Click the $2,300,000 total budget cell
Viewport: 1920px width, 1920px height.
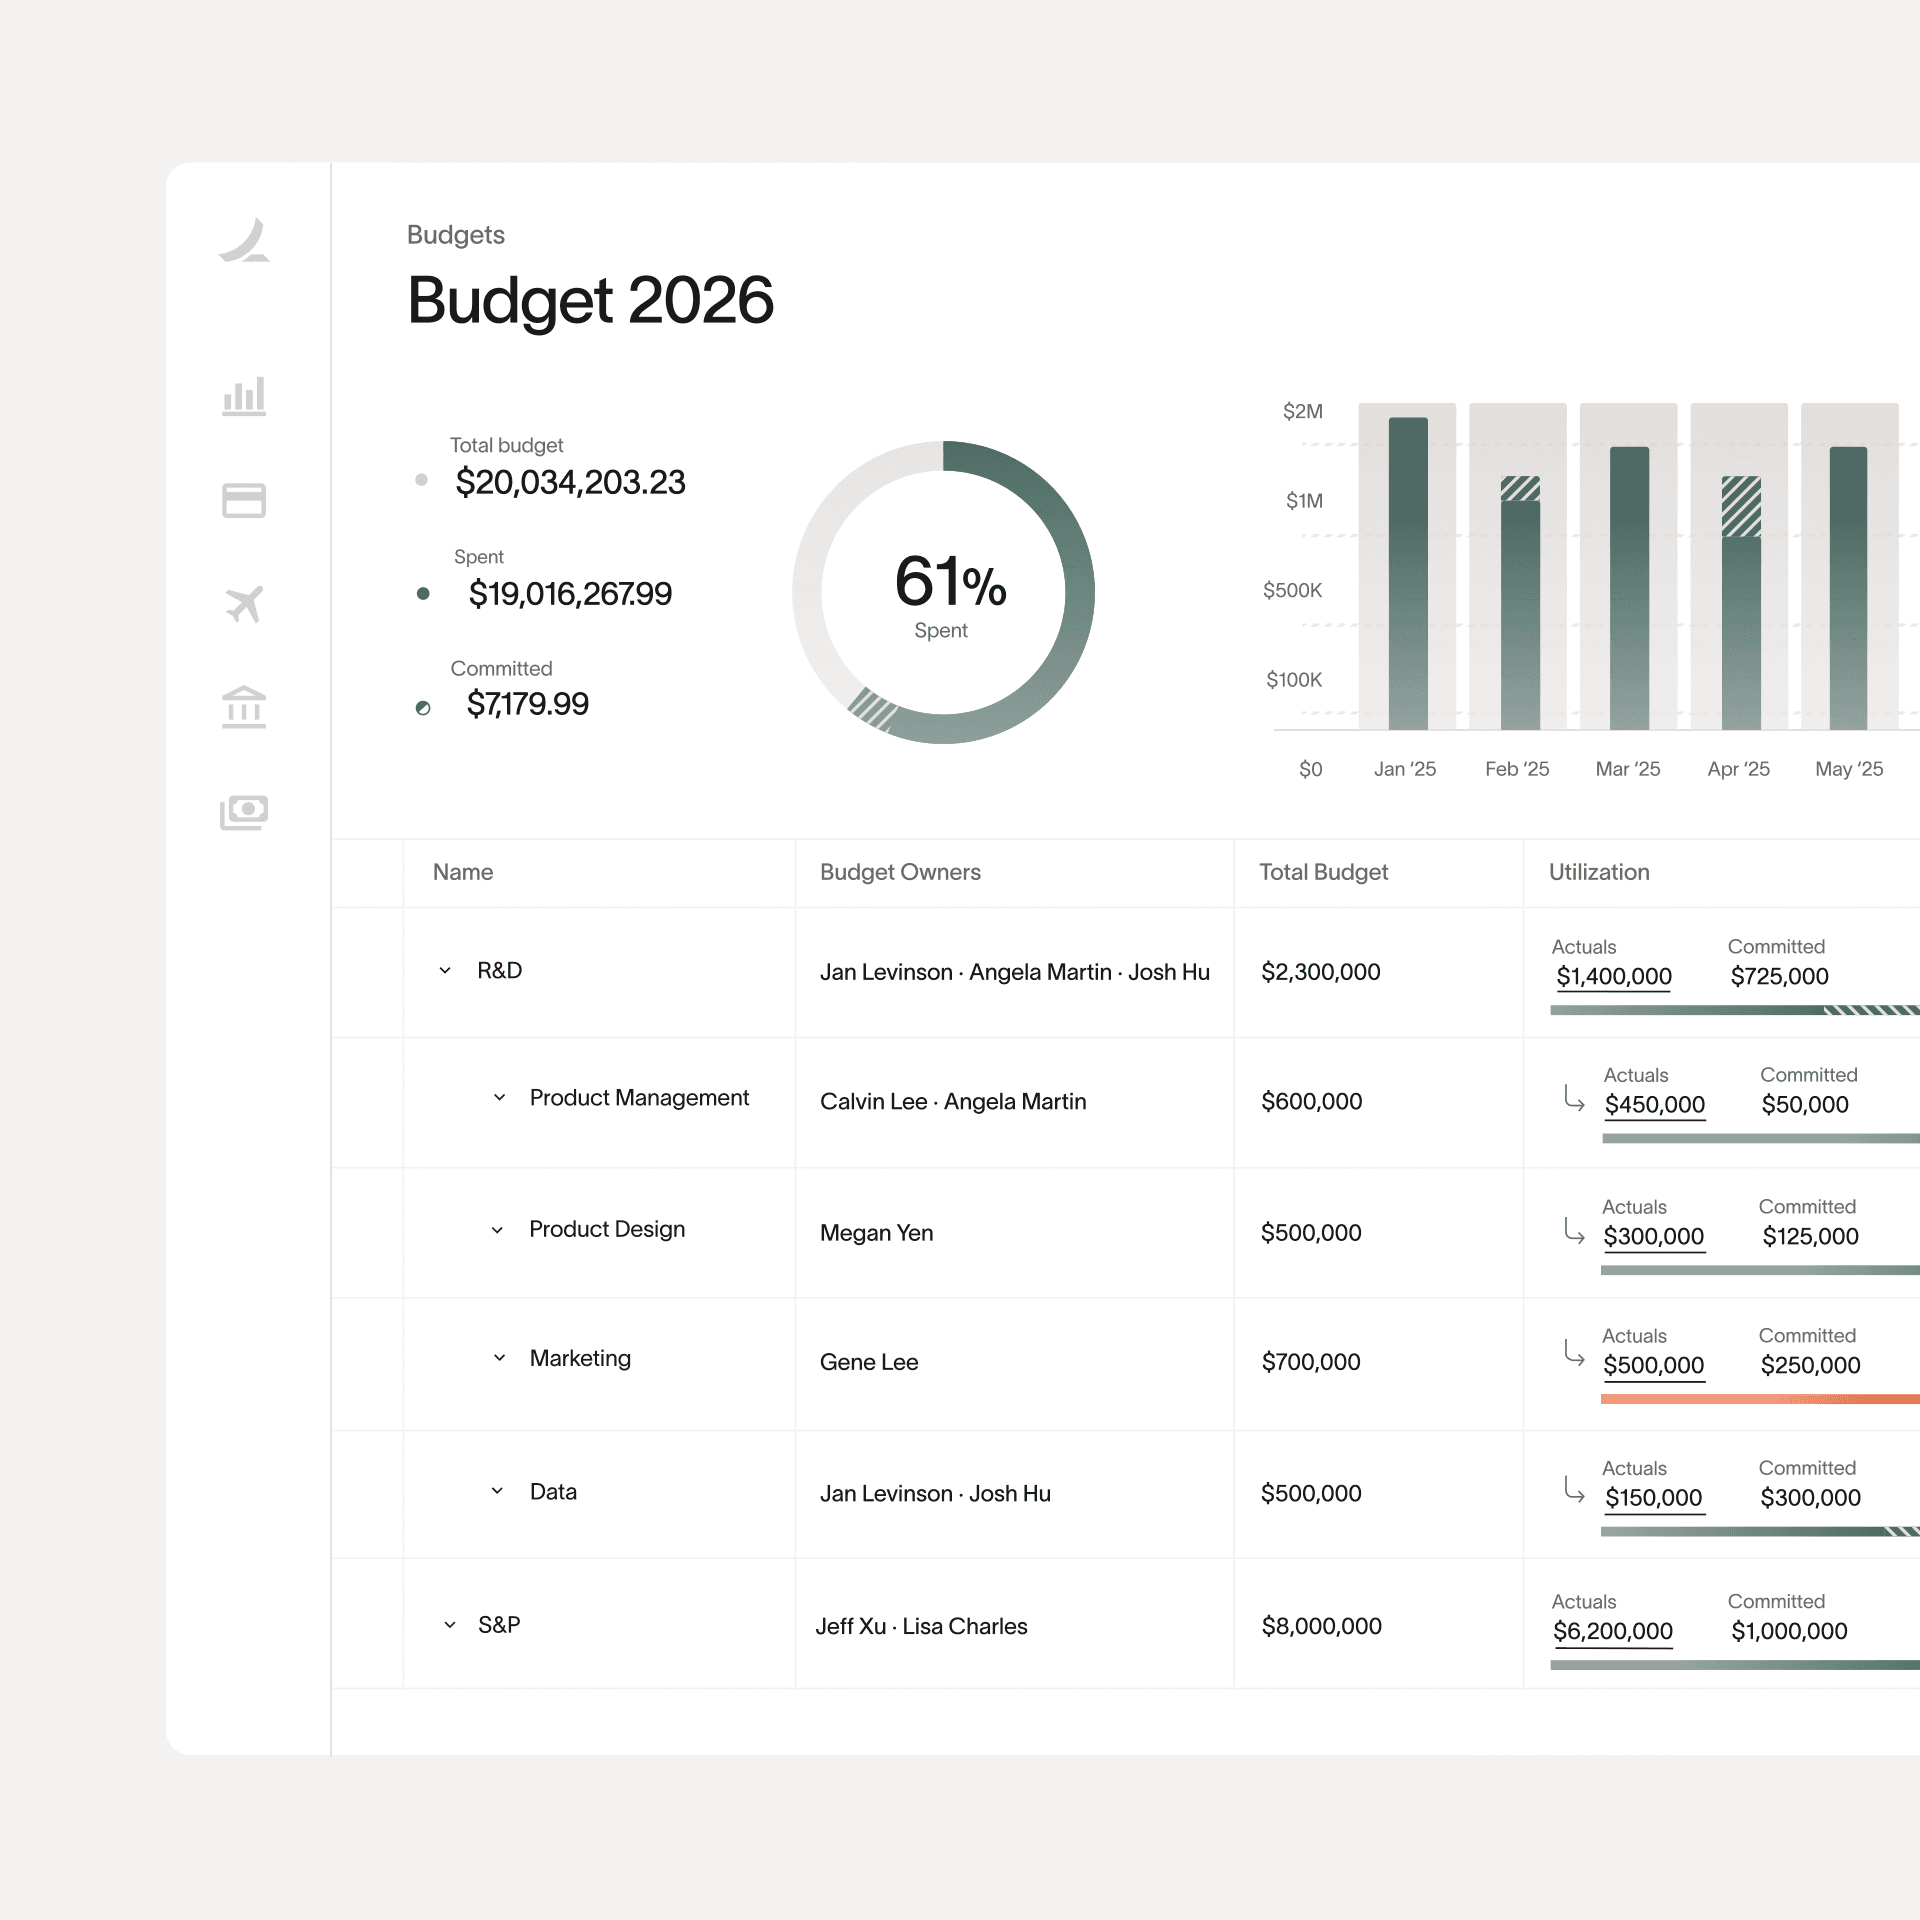[1320, 972]
